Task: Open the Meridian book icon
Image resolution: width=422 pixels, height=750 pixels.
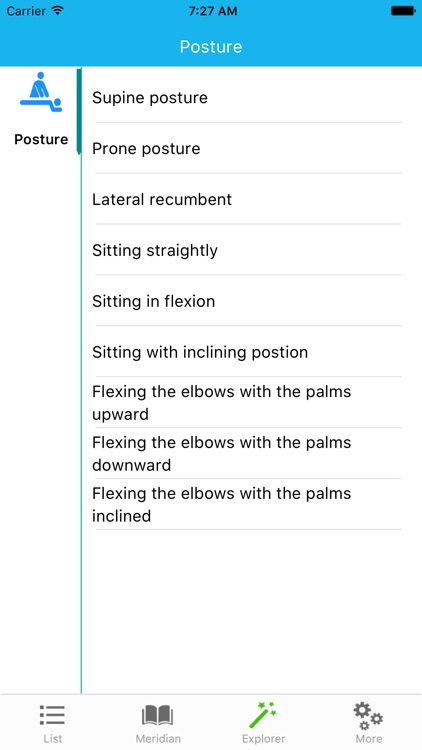Action: (157, 716)
